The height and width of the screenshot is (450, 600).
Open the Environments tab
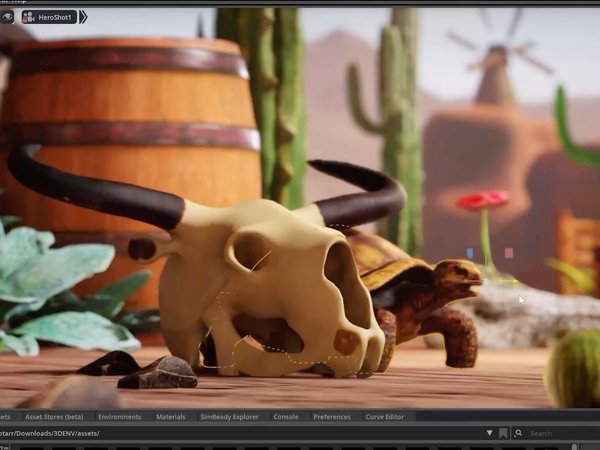pos(119,416)
